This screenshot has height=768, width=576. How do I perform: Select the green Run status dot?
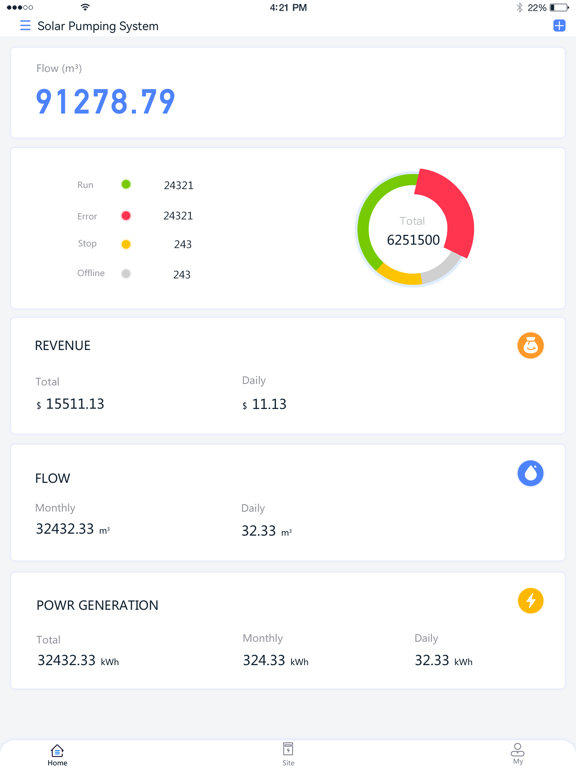pyautogui.click(x=126, y=185)
